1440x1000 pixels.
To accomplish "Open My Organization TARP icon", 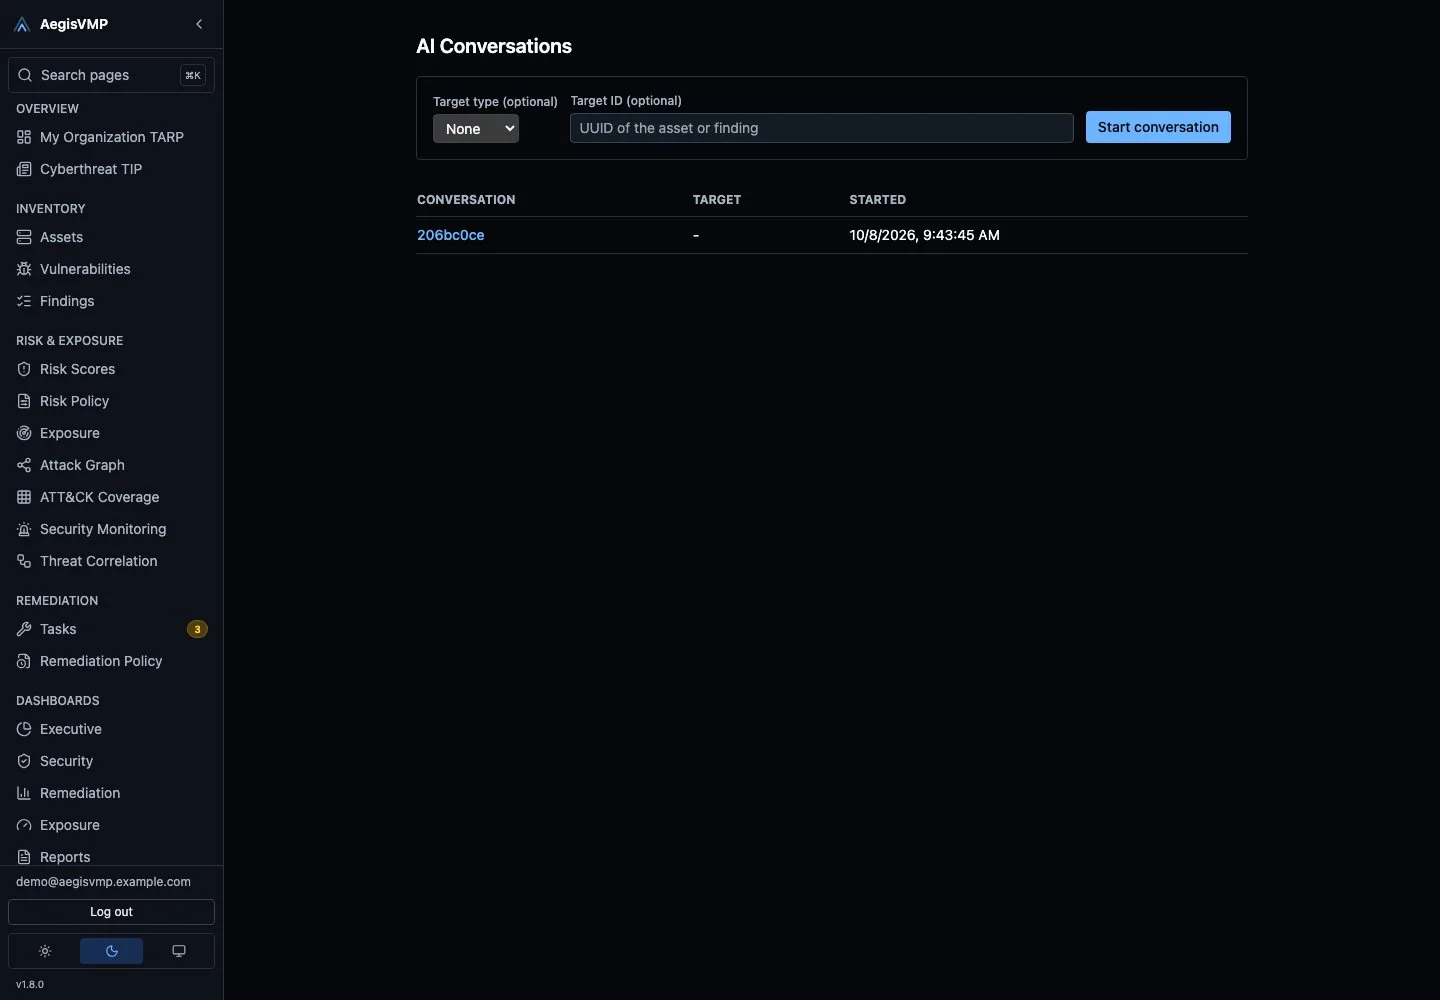I will [x=24, y=137].
